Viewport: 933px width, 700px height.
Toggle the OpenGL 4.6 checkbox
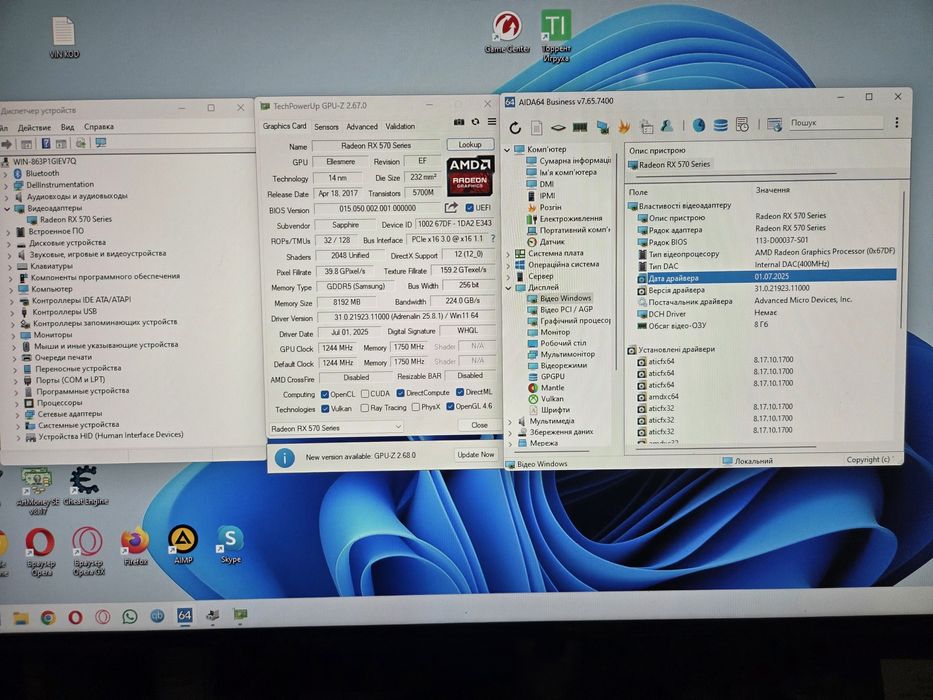point(450,407)
